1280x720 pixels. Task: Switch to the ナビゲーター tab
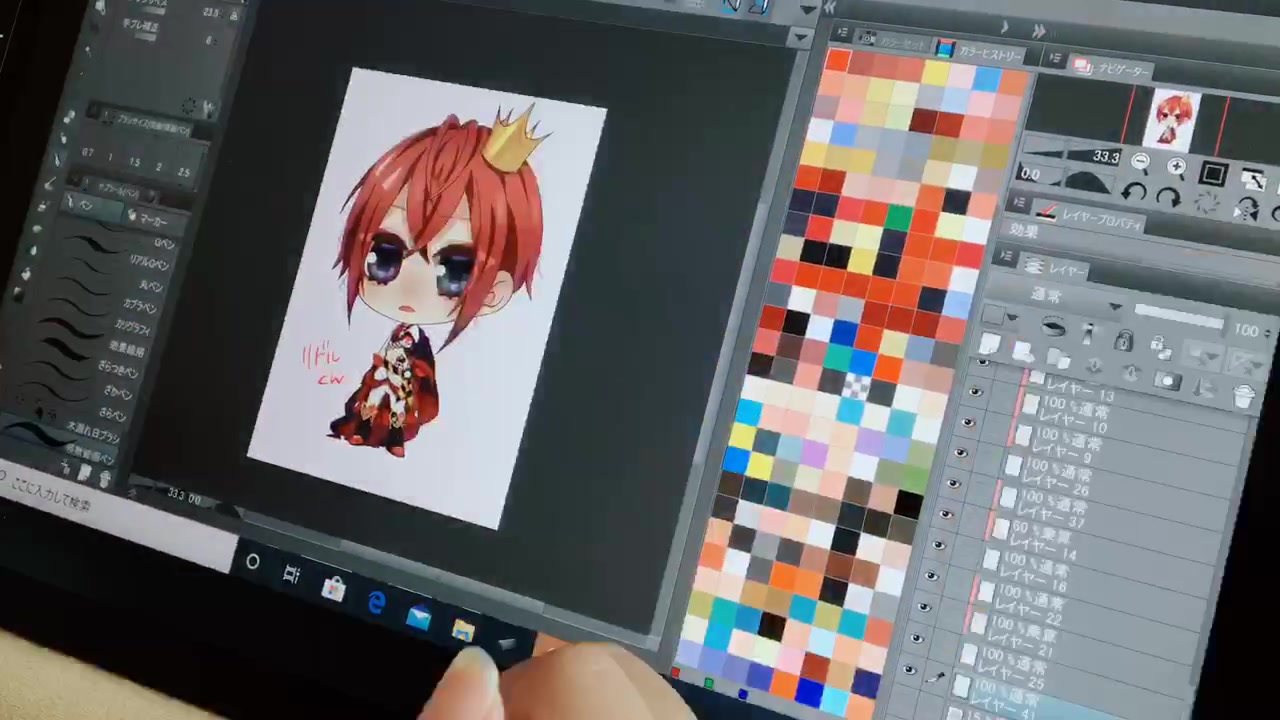(1109, 69)
